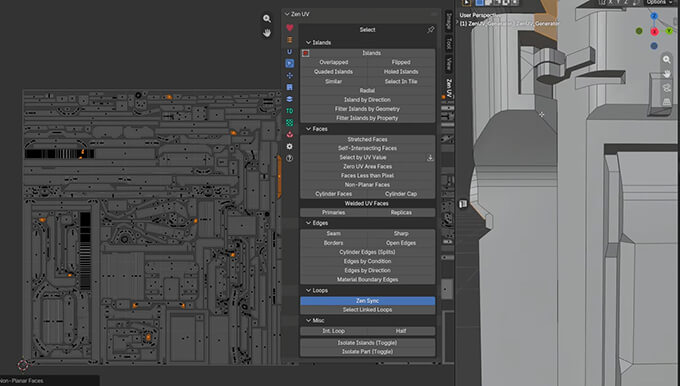Open Zen UV help question mark icon
Viewport: 680px width, 386px height.
(x=290, y=158)
